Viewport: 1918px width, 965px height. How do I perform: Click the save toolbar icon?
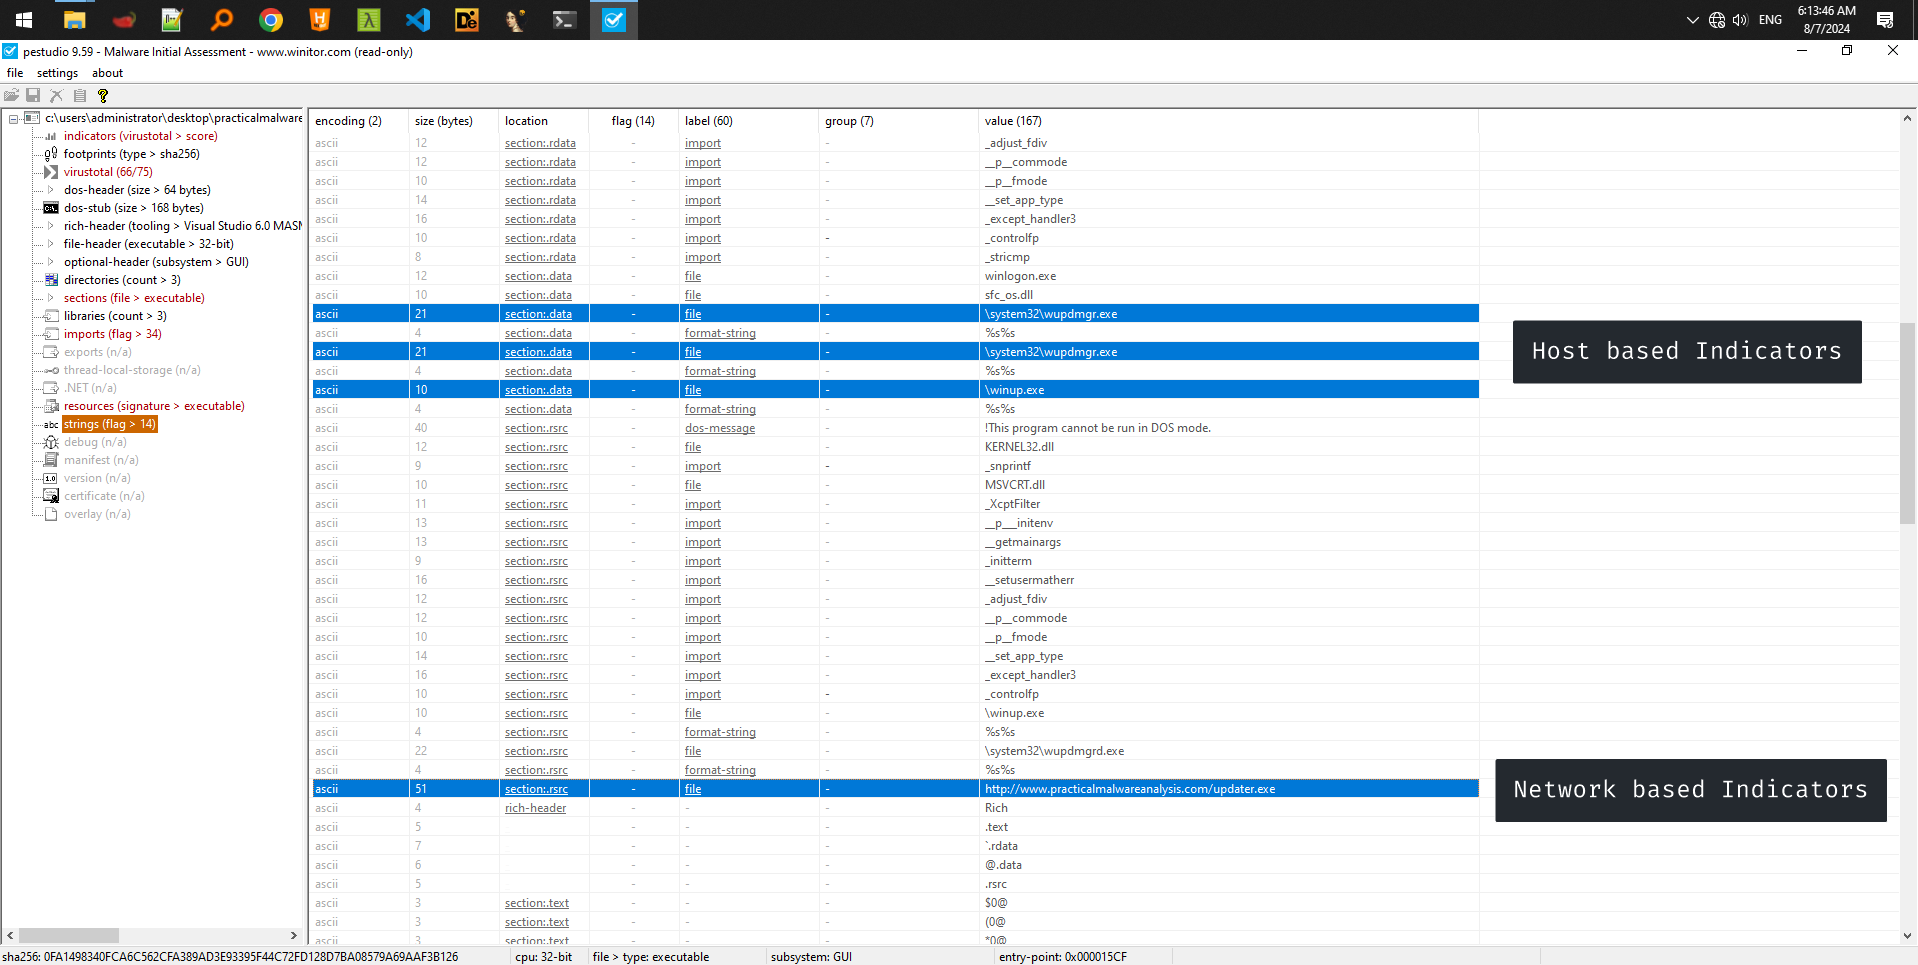(33, 96)
